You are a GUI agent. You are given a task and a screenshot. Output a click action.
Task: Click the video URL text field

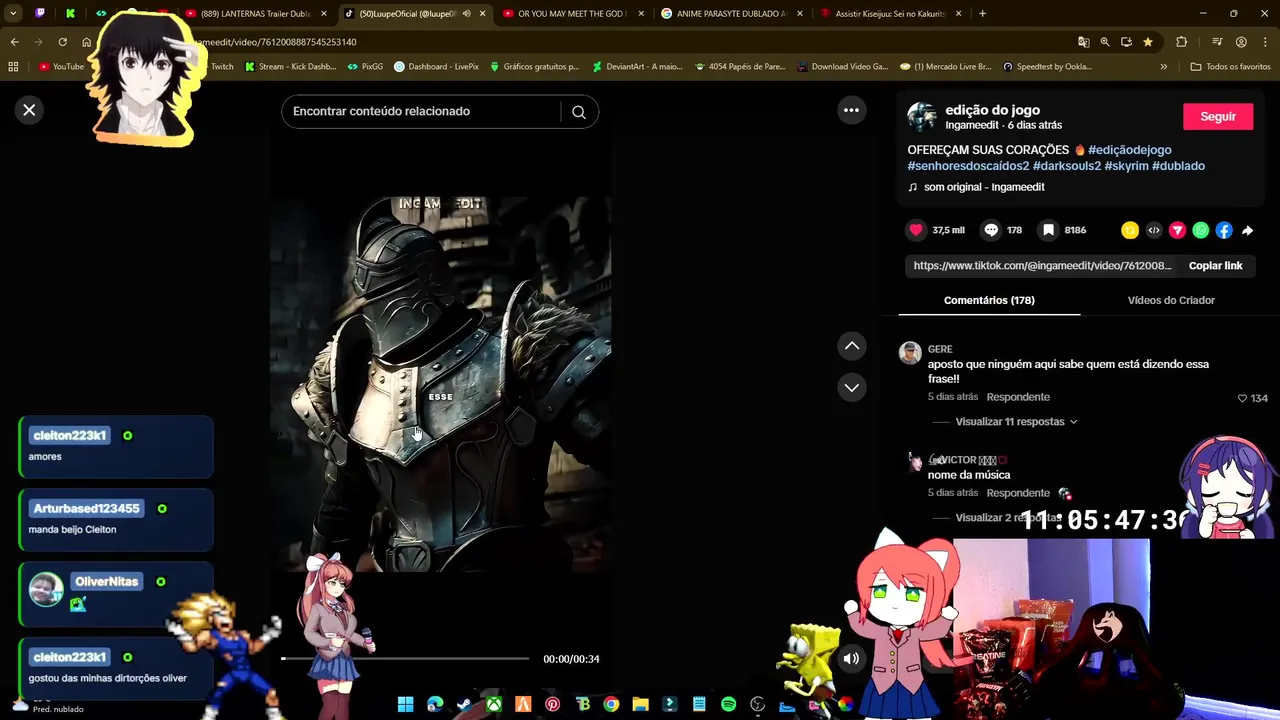pyautogui.click(x=1042, y=266)
